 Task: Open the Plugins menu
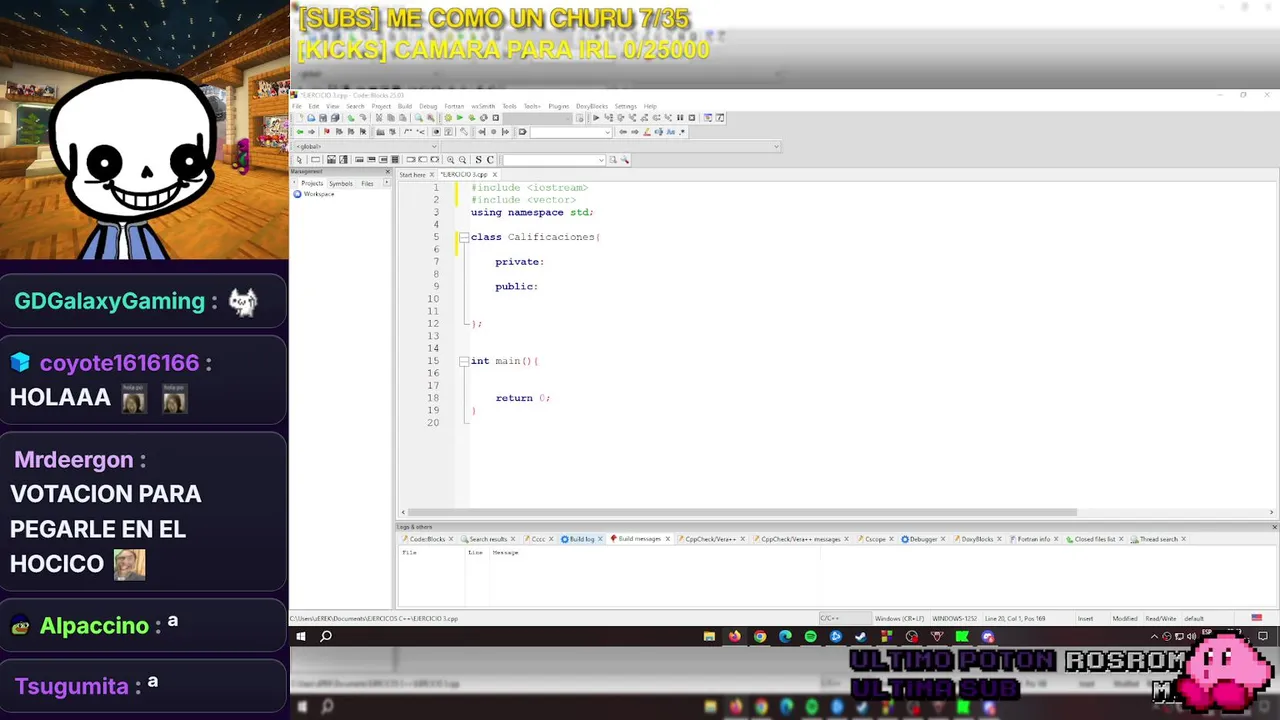tap(559, 106)
